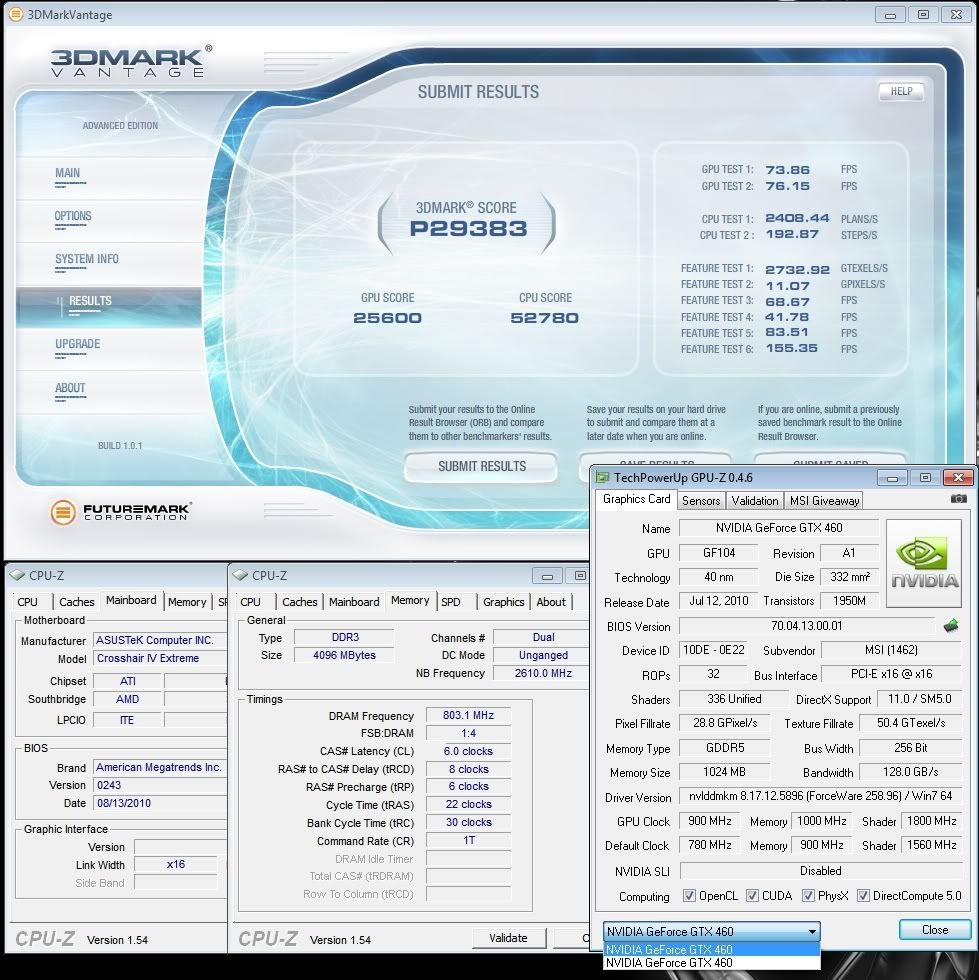Open the GPU selector dropdown in GPU-Z
Screen dimensions: 979x980
(711, 931)
